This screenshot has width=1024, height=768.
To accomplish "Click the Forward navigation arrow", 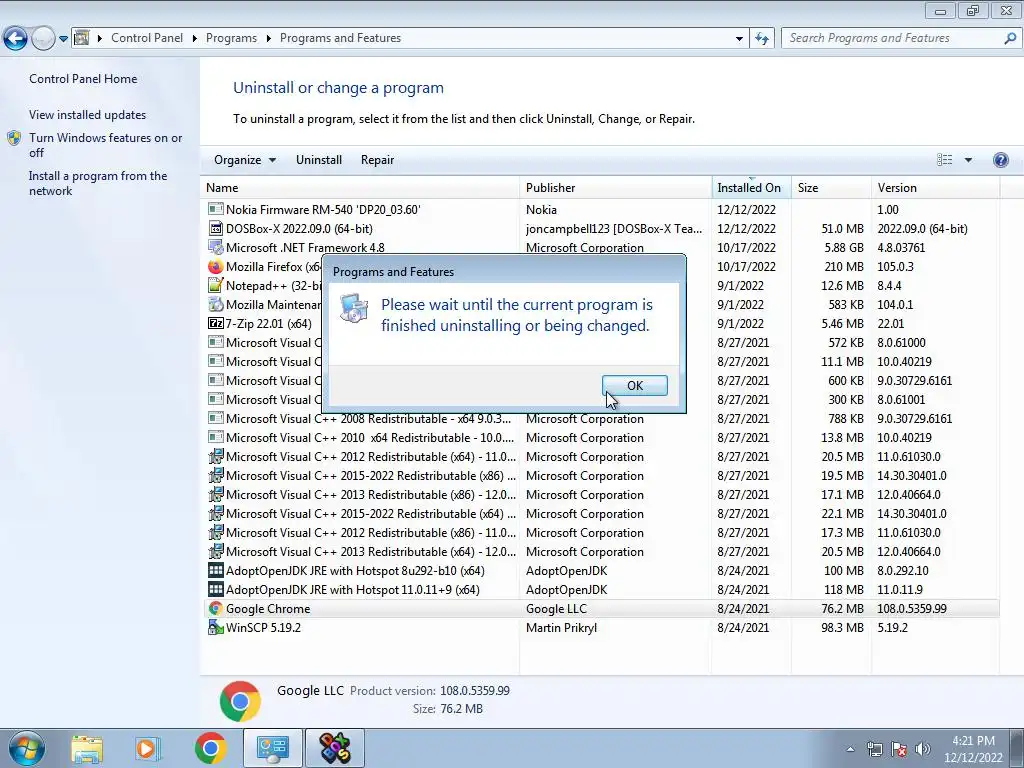I will 43,39.
